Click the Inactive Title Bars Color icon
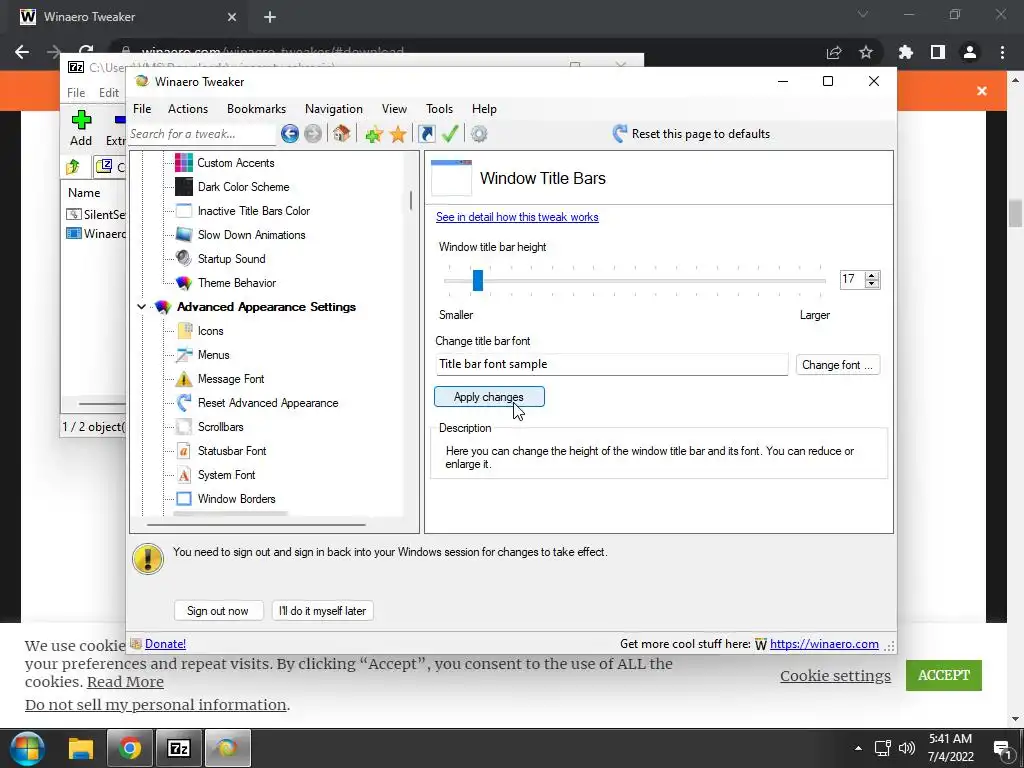 click(184, 211)
